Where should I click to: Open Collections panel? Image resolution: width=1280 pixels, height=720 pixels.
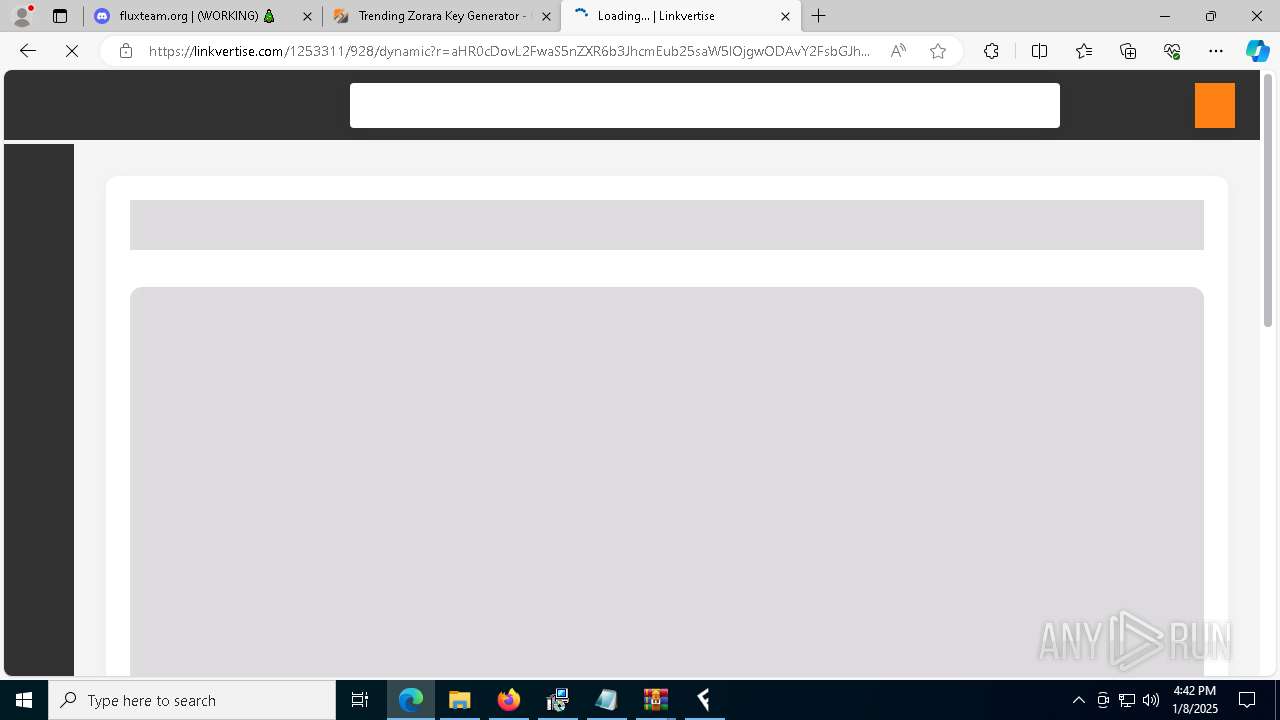1128,51
